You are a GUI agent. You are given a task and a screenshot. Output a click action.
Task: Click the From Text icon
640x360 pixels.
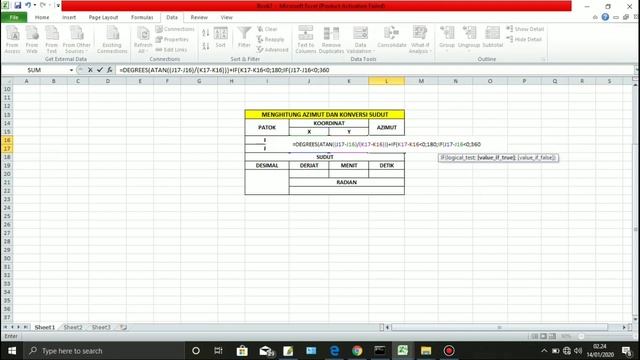(51, 39)
